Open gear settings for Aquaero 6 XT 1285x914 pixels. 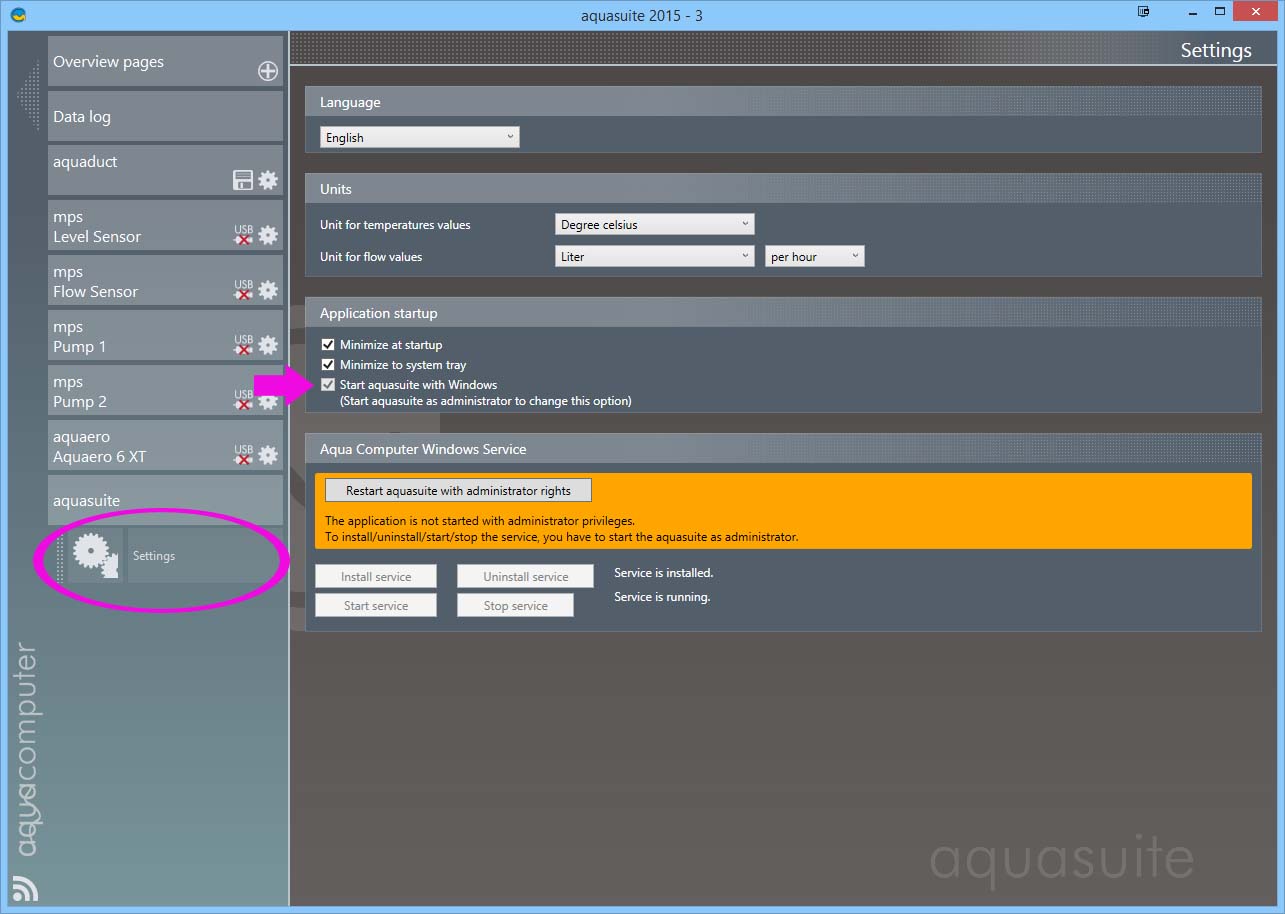(x=268, y=455)
